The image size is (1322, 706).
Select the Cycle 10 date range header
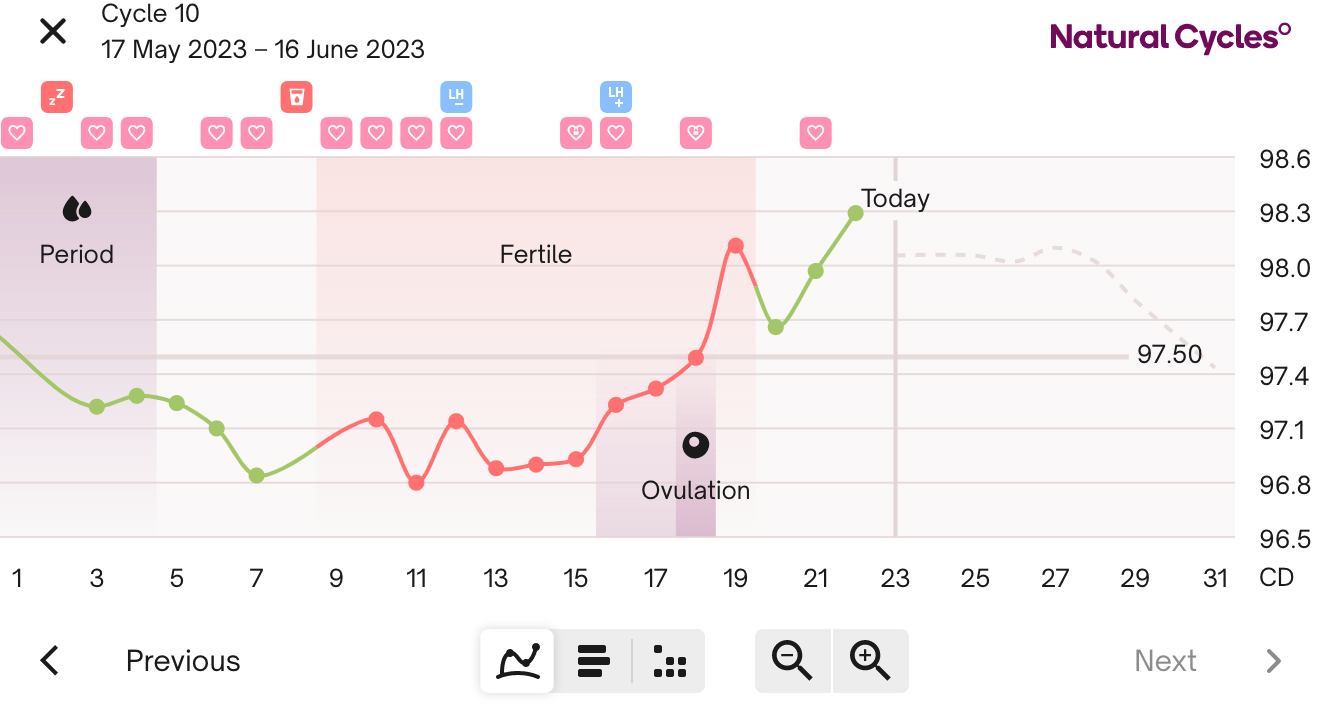pos(262,31)
